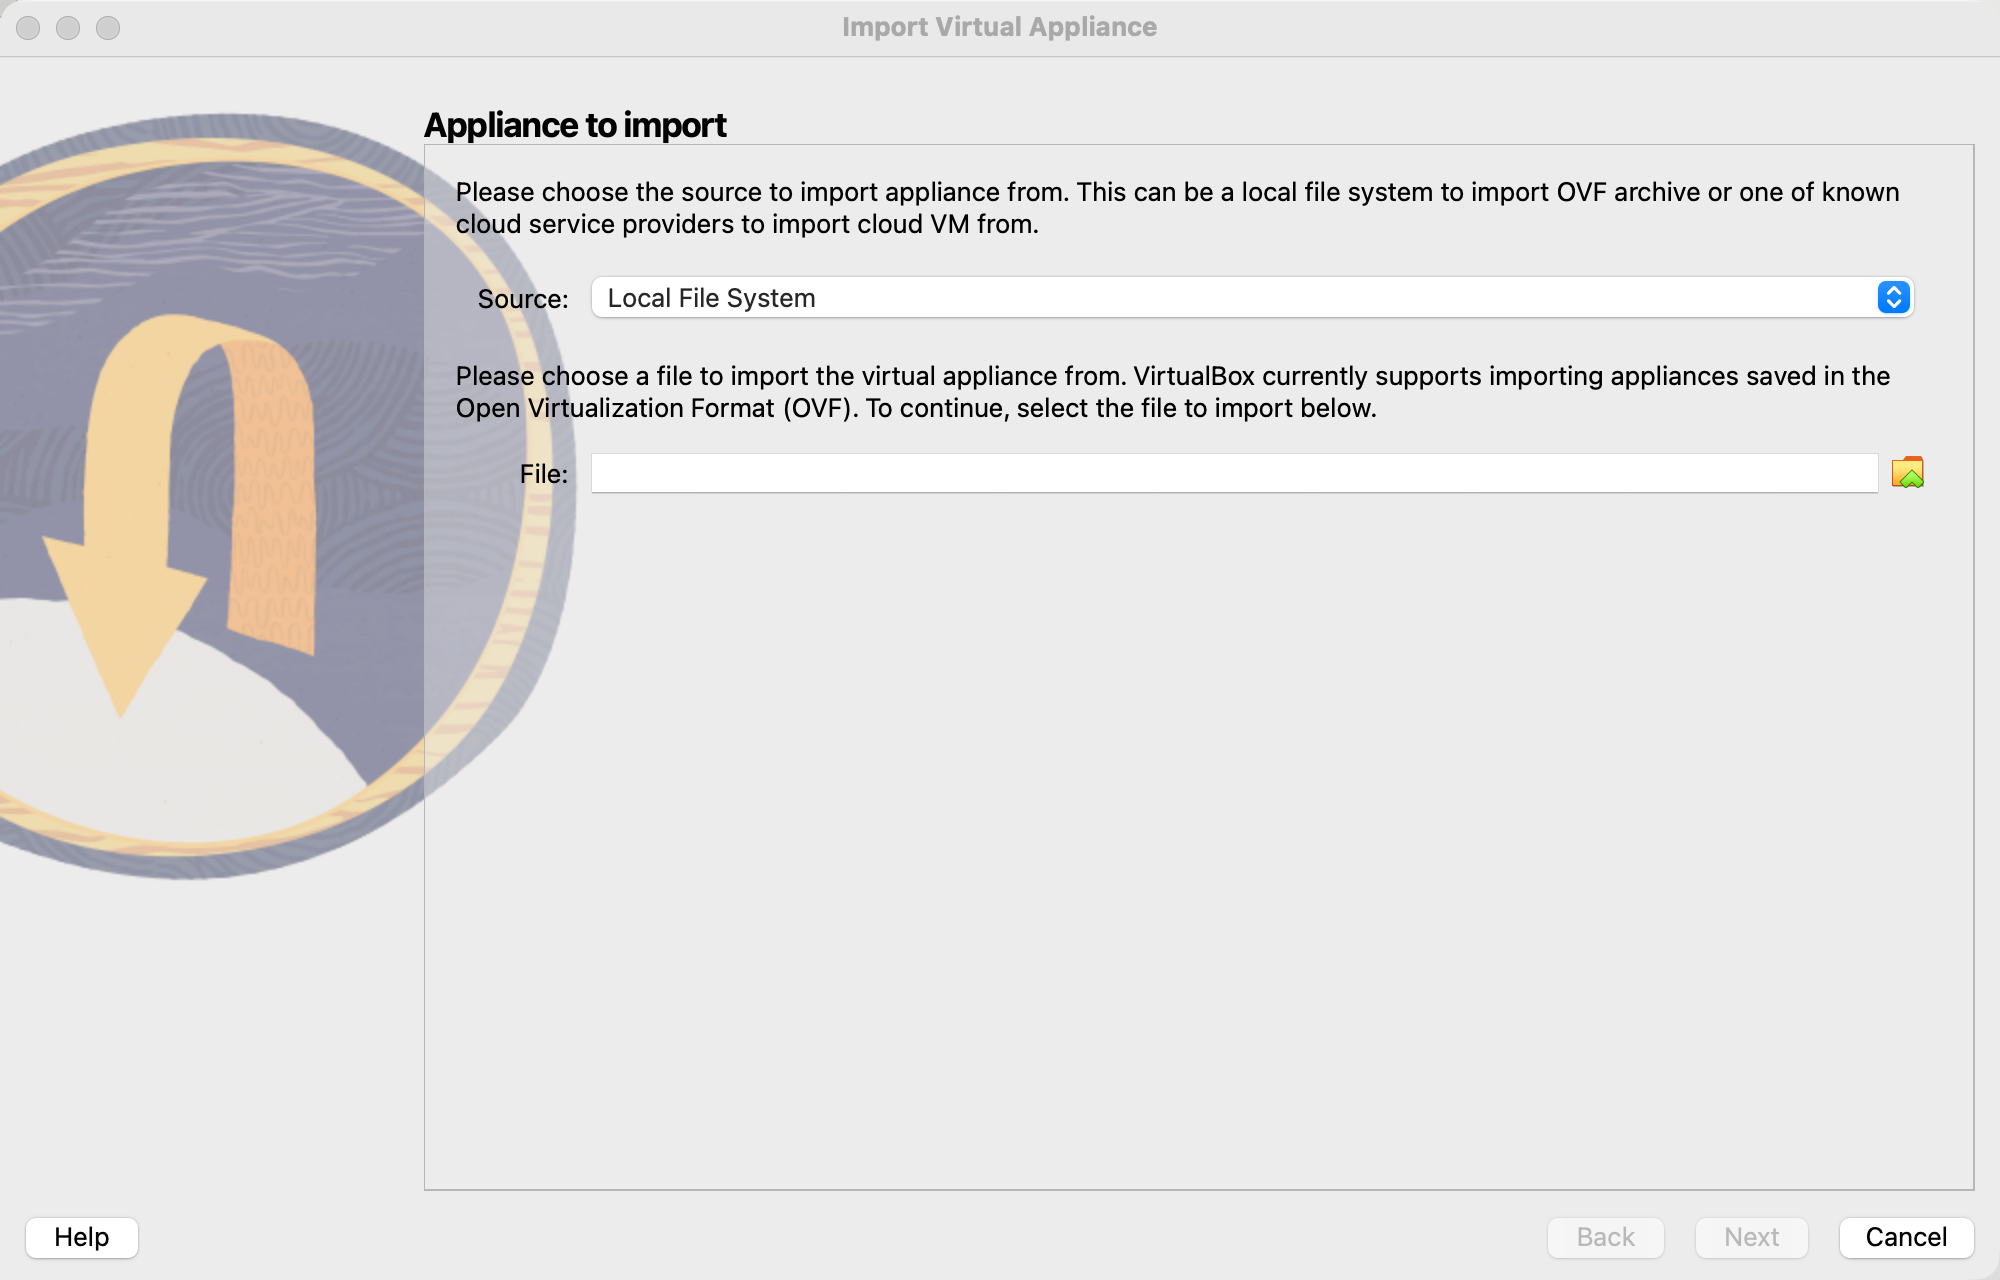Click the Back button
Screen dimensions: 2000x1280
point(1605,1237)
